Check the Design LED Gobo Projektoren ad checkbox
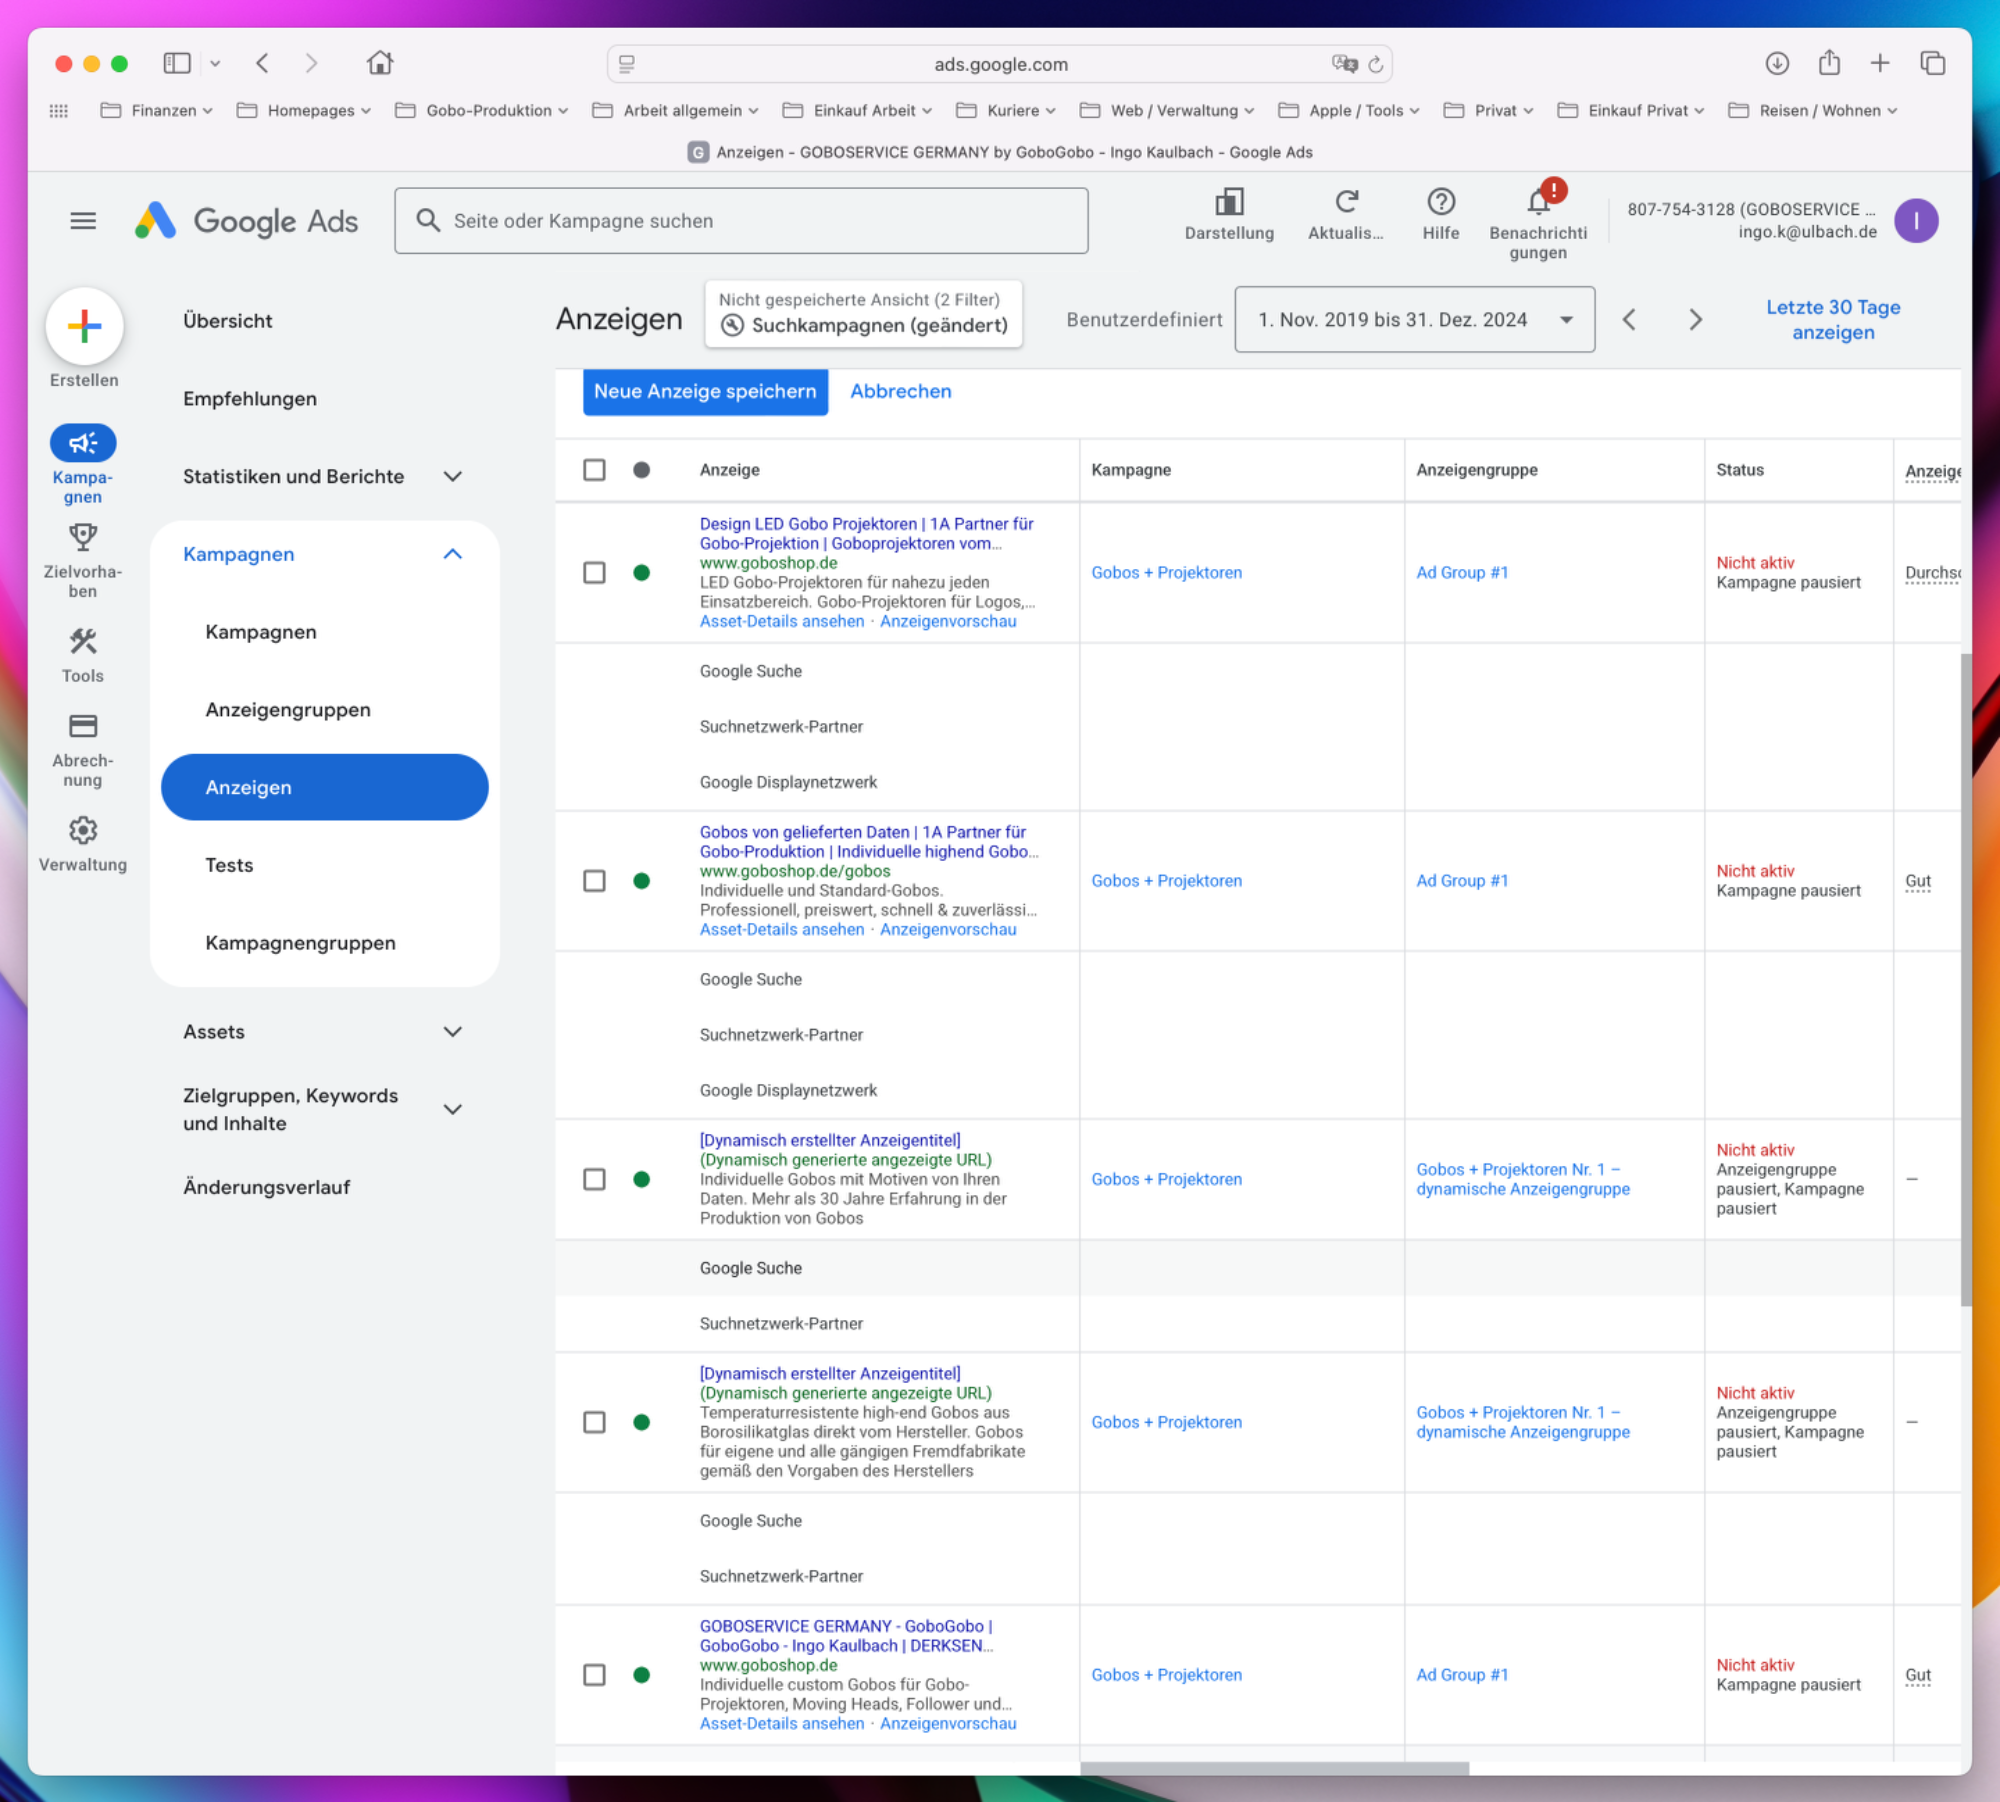 coord(594,573)
